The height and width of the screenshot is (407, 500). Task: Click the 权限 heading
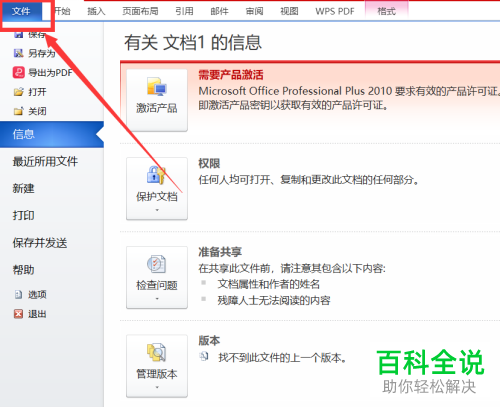click(x=209, y=163)
